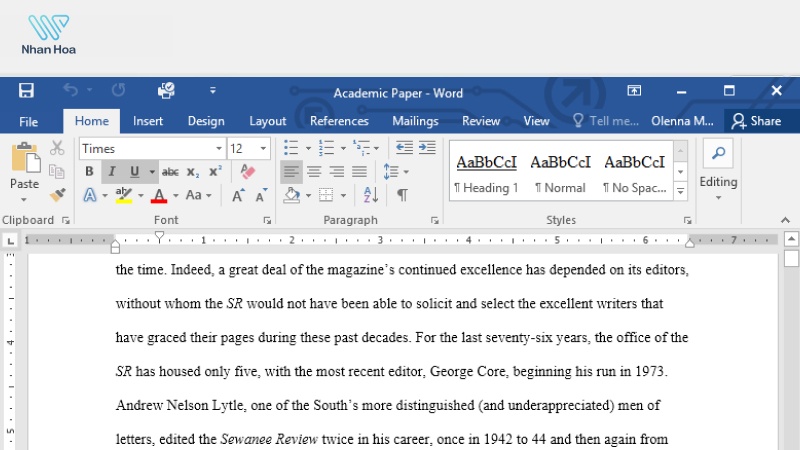Increase the paragraph indent
This screenshot has width=800, height=450.
pyautogui.click(x=427, y=148)
